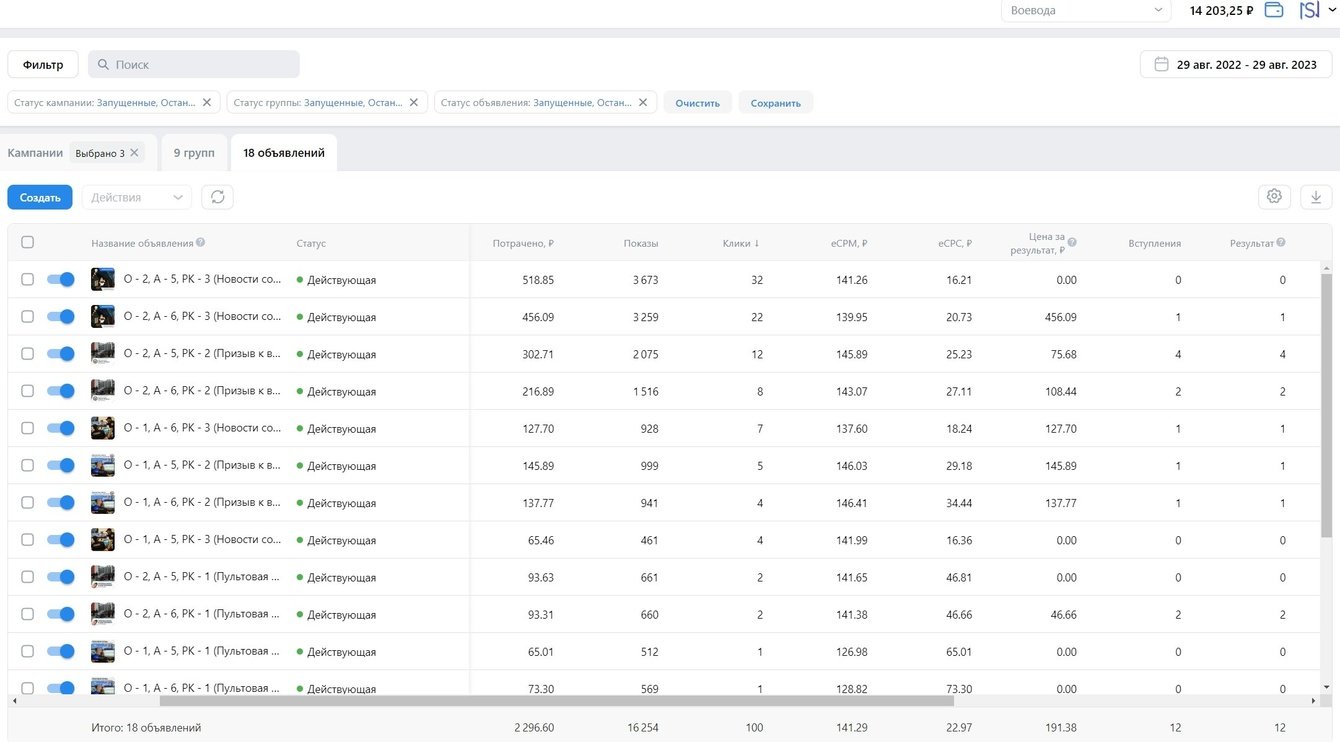Open table settings gear icon
This screenshot has width=1340, height=742.
1274,197
